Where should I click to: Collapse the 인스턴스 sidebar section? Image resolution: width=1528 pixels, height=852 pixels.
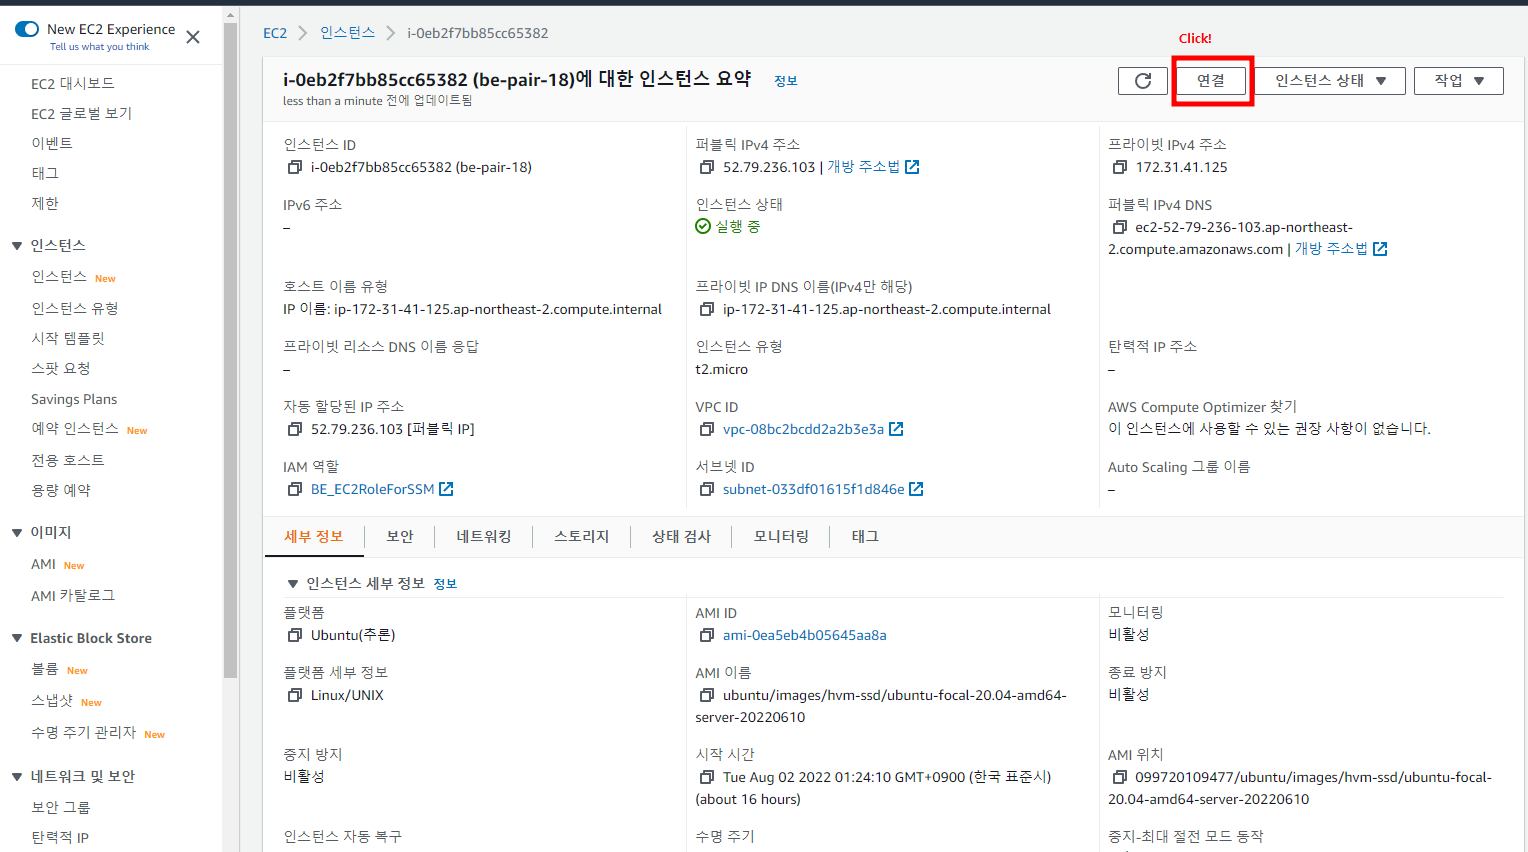coord(17,246)
